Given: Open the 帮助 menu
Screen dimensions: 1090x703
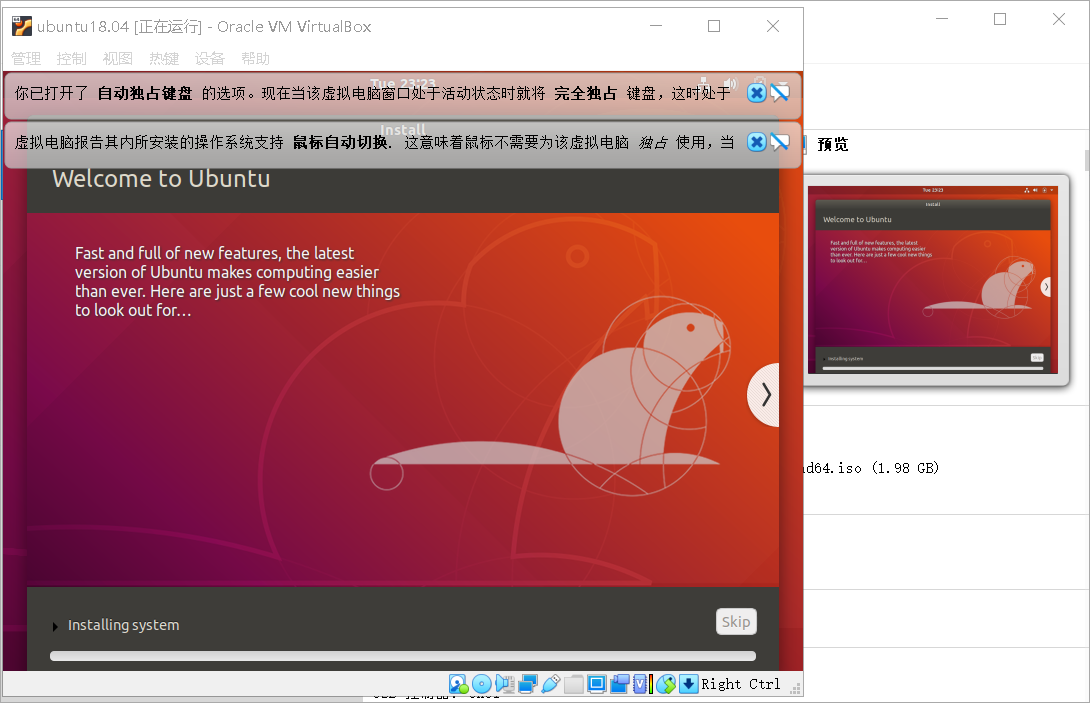Looking at the screenshot, I should click(256, 58).
